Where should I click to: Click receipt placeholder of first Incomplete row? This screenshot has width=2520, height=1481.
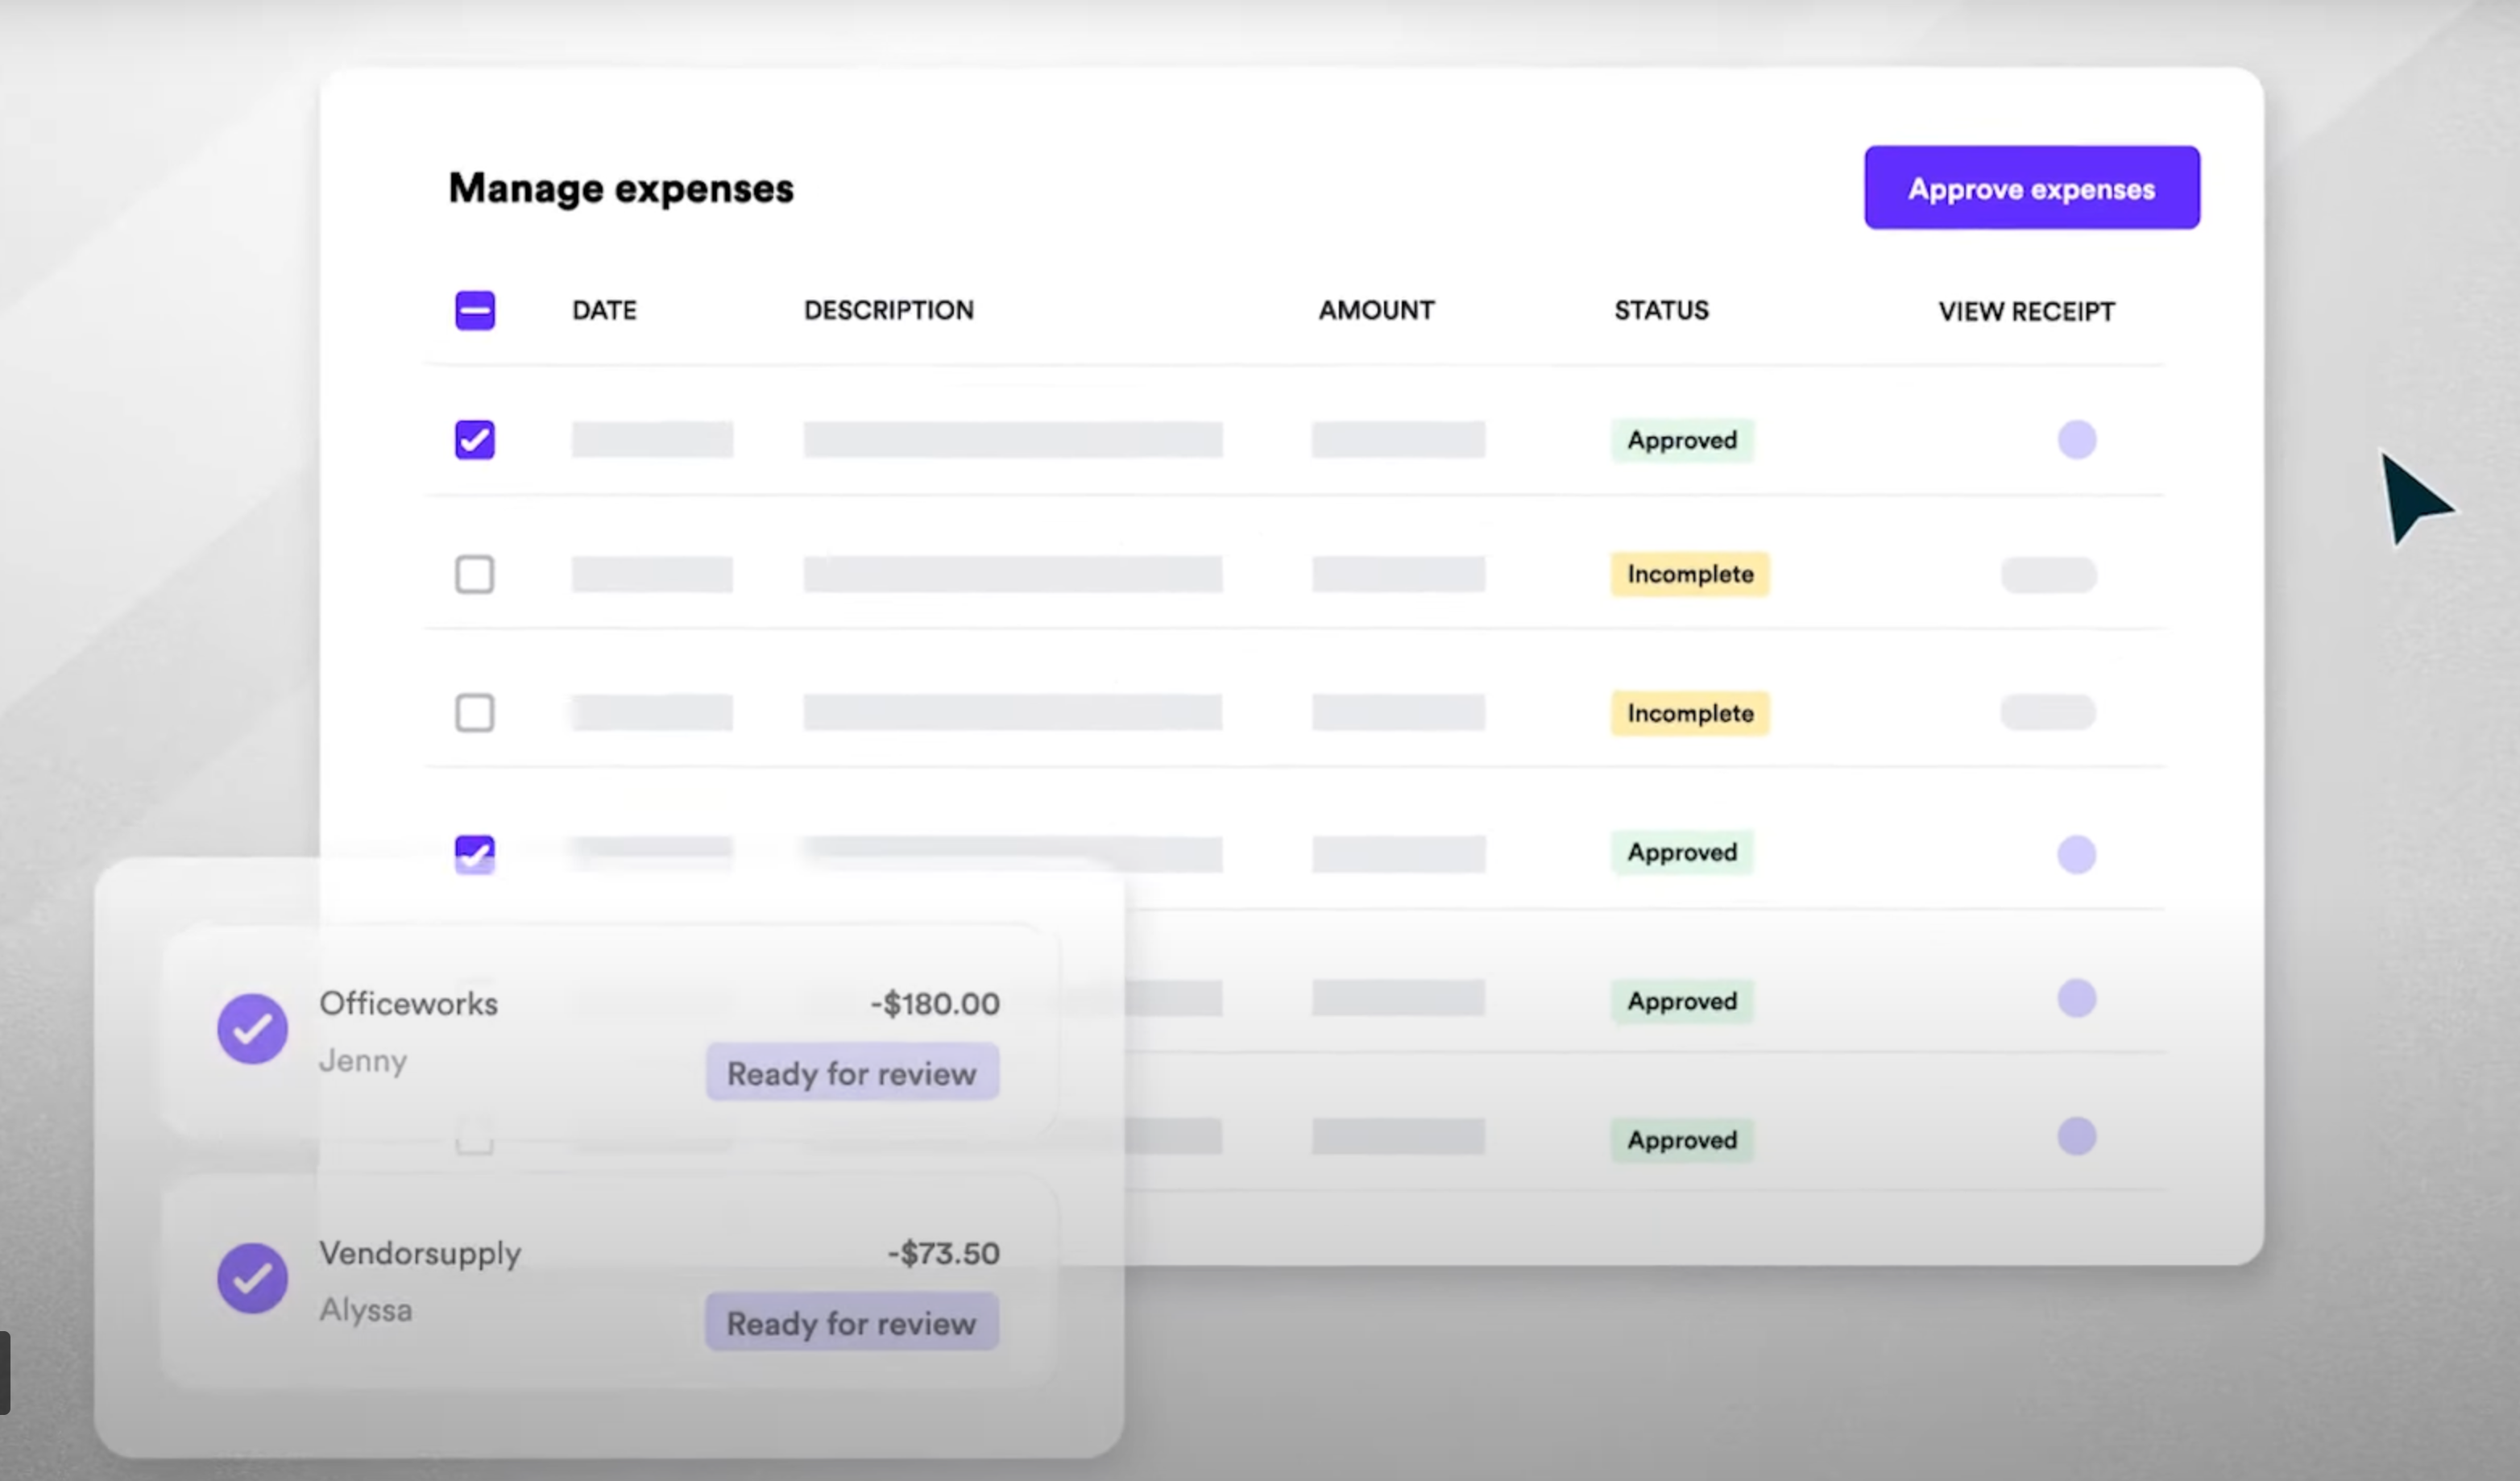click(2048, 574)
